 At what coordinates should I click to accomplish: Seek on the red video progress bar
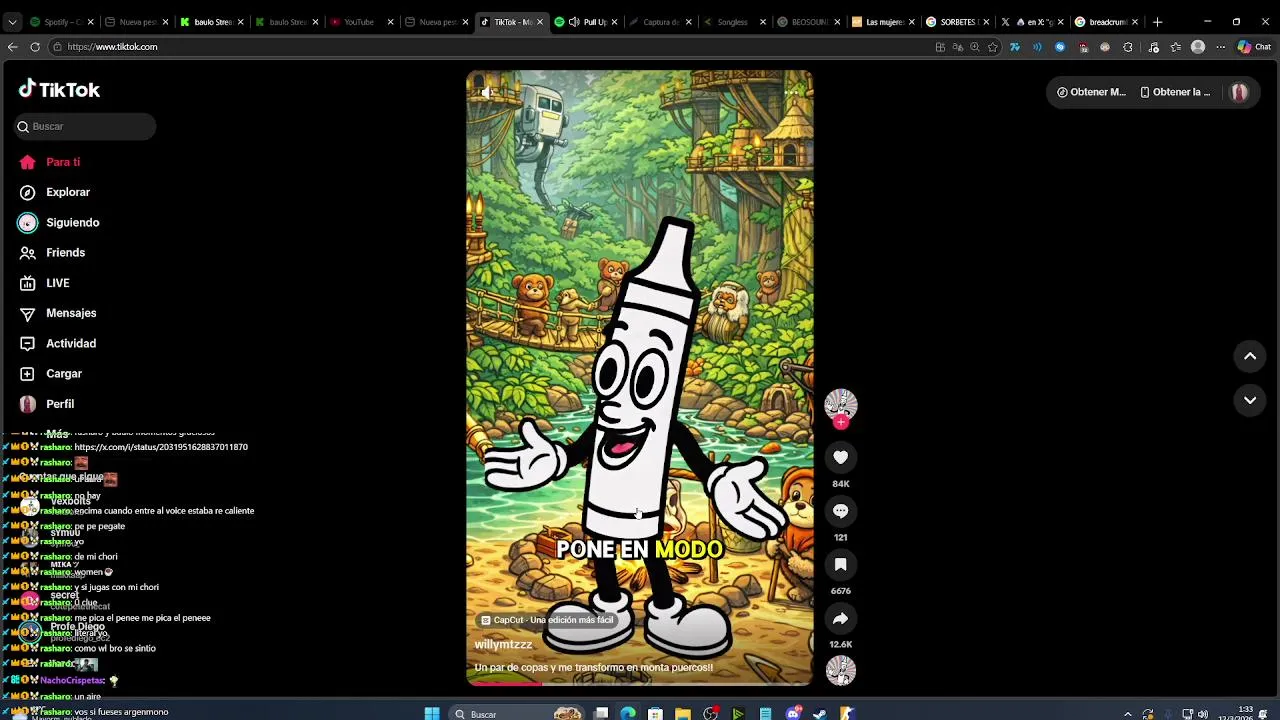point(640,684)
